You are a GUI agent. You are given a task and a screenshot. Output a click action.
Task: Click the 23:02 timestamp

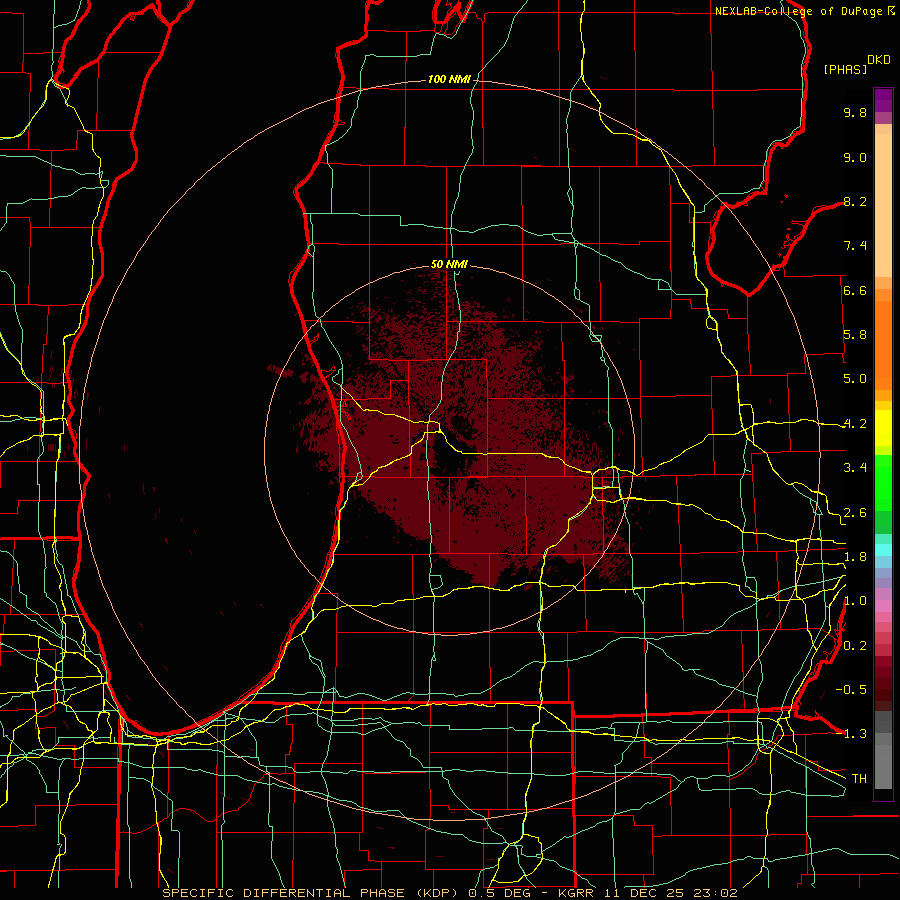(717, 893)
